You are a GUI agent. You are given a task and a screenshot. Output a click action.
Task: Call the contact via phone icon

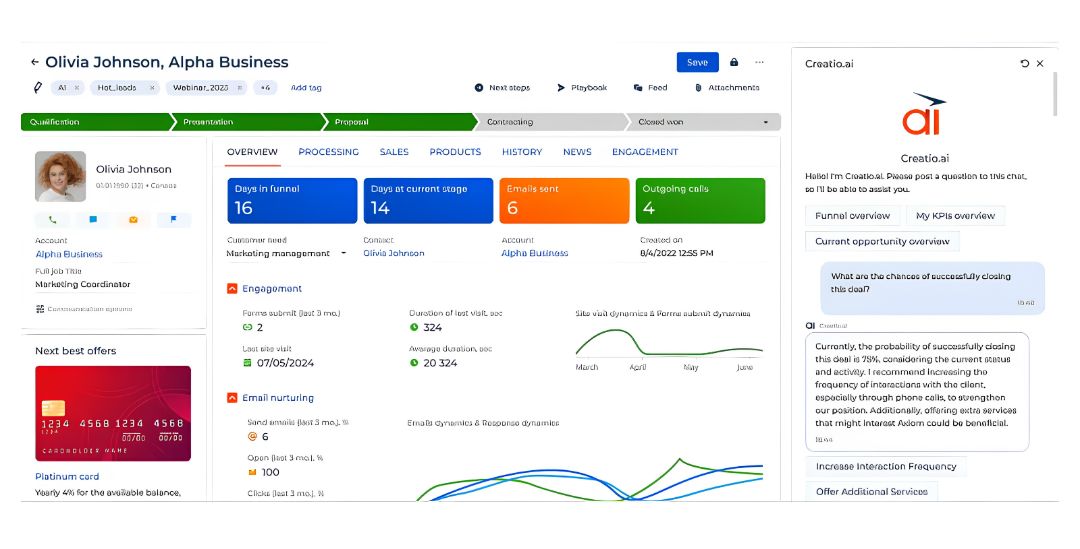(x=52, y=220)
